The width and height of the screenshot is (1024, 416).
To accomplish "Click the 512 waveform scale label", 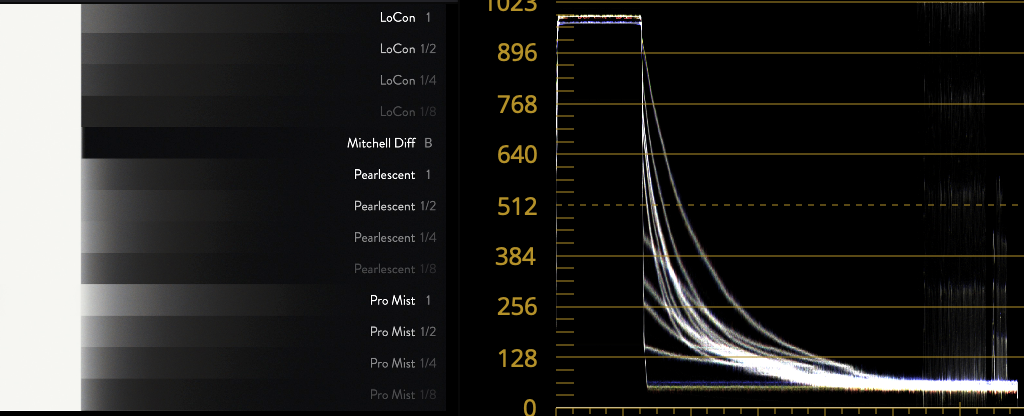I will (x=517, y=206).
